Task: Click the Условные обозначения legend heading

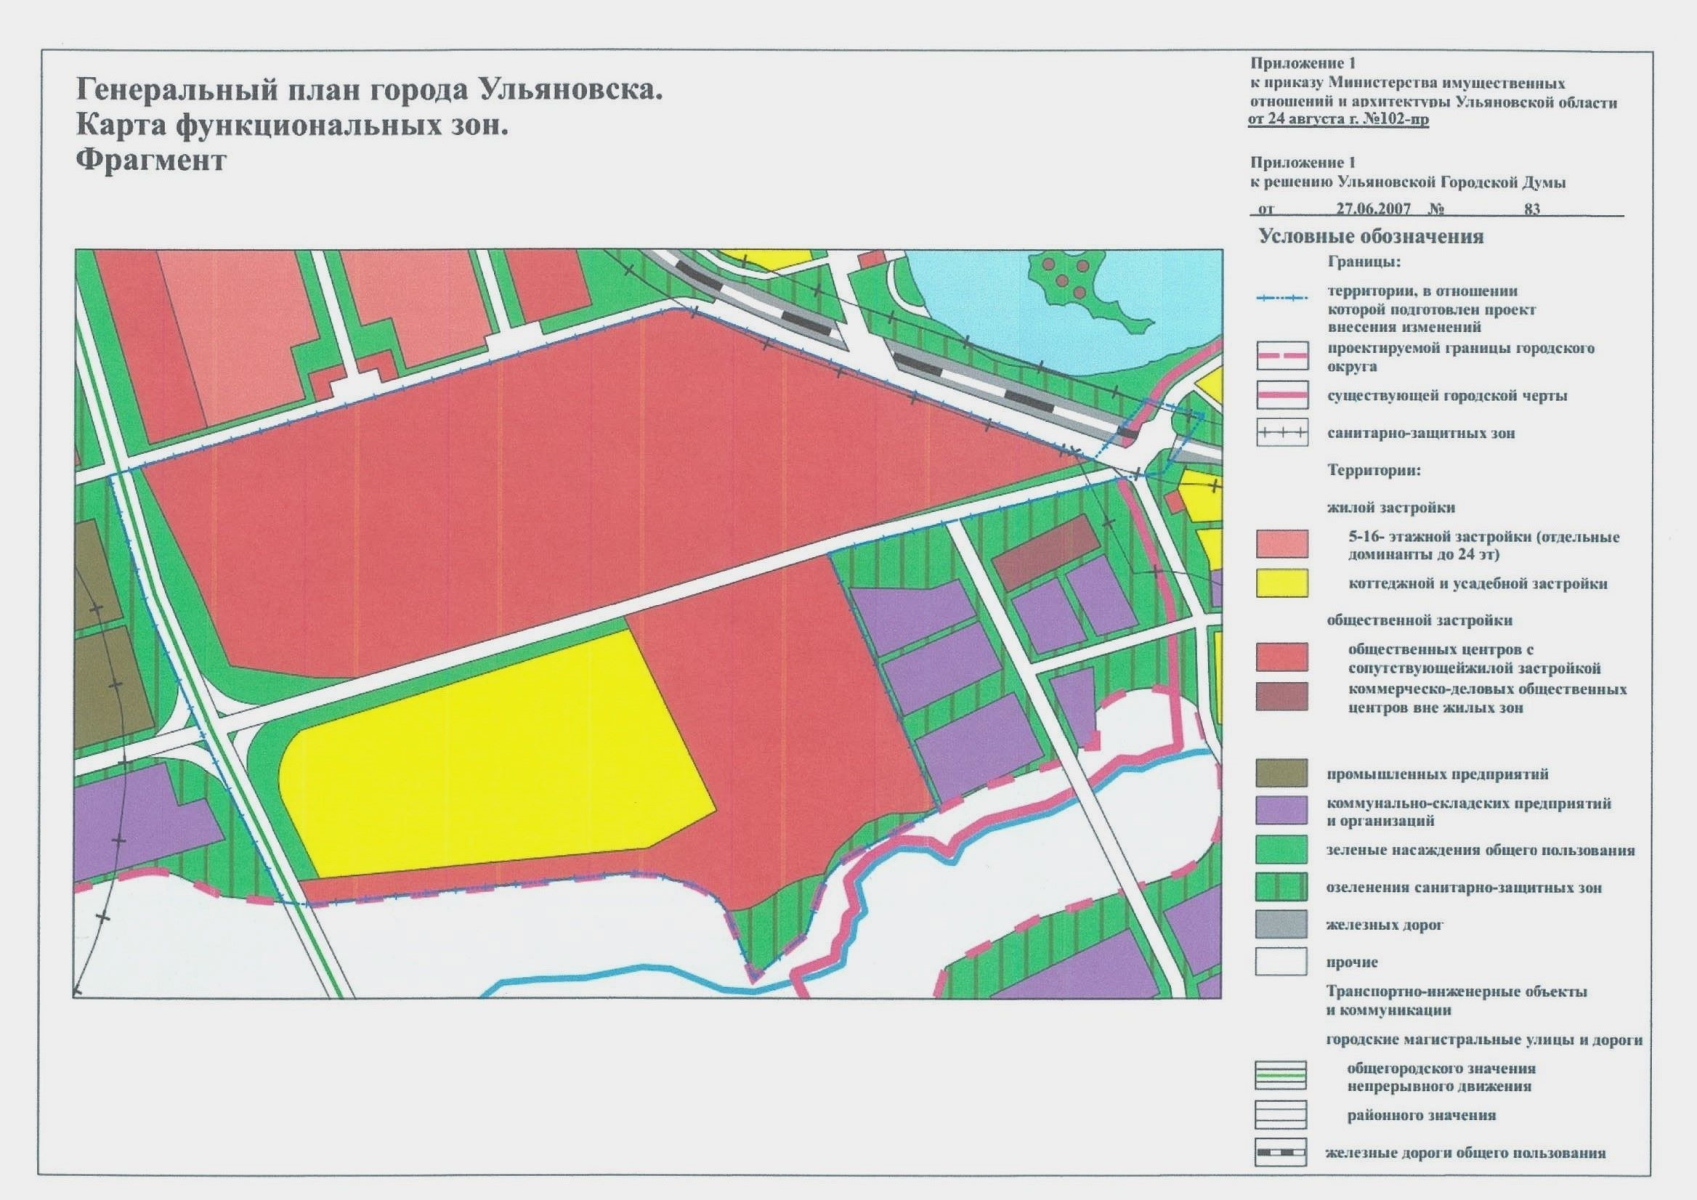Action: [1370, 237]
